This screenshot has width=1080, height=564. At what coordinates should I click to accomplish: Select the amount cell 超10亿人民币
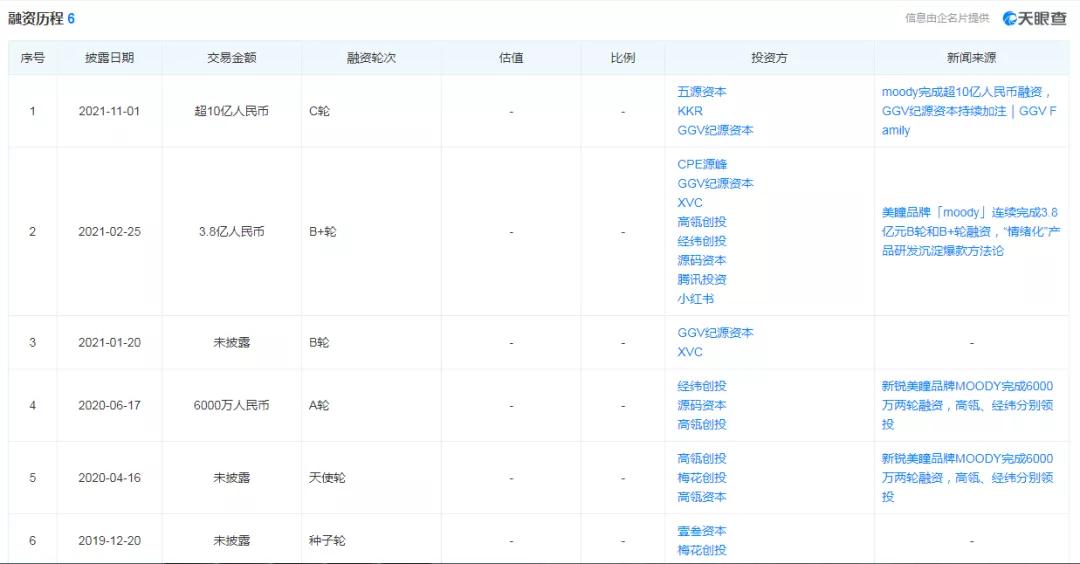pyautogui.click(x=231, y=111)
